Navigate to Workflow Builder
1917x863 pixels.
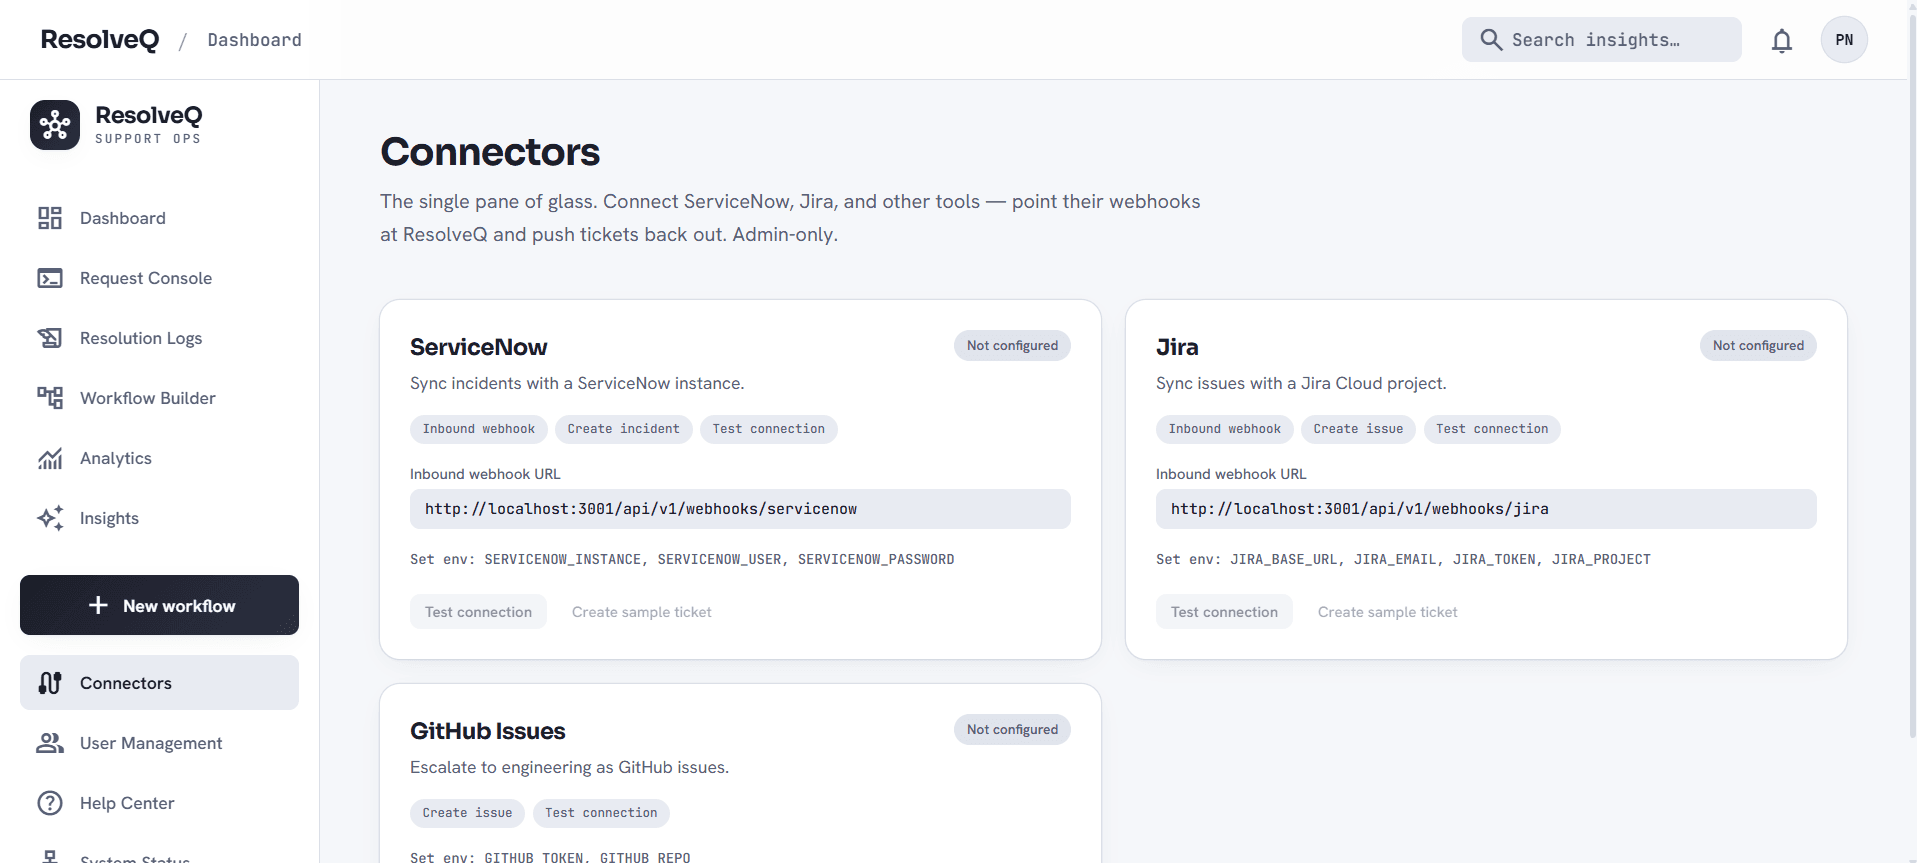tap(159, 398)
